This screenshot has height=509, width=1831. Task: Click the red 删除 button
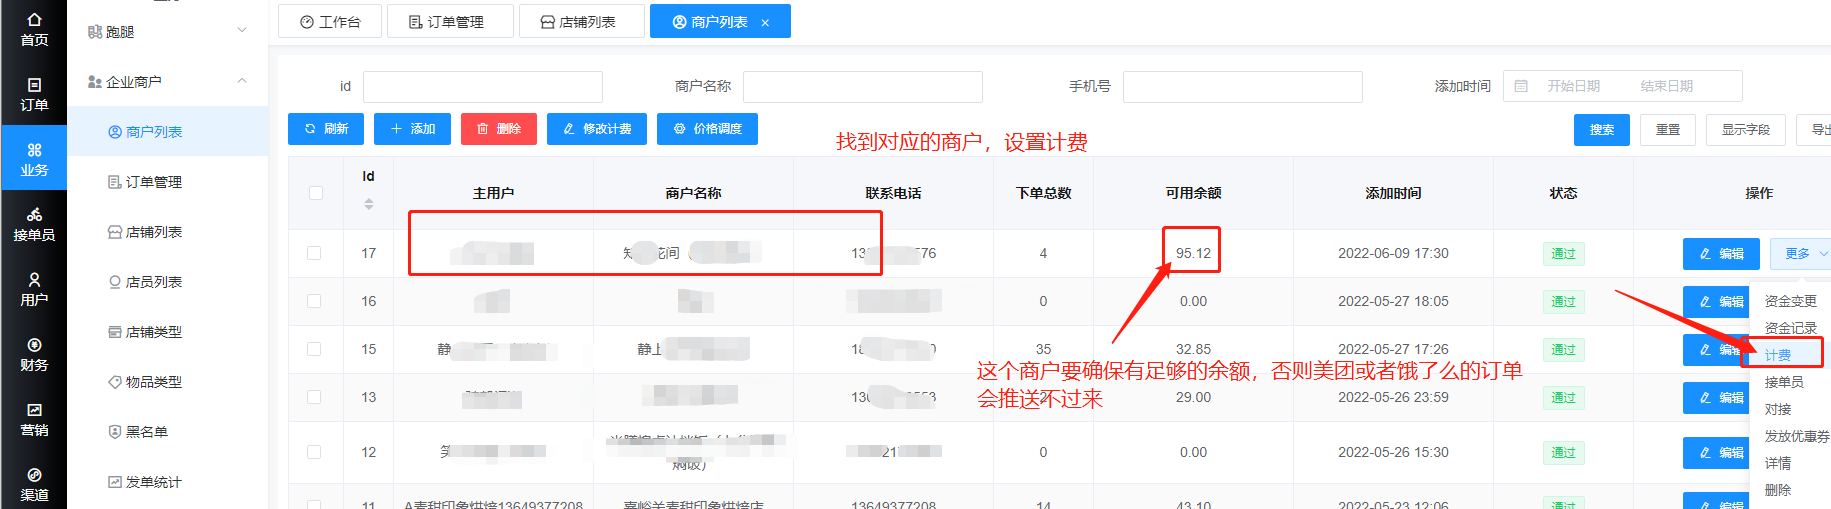tap(499, 129)
